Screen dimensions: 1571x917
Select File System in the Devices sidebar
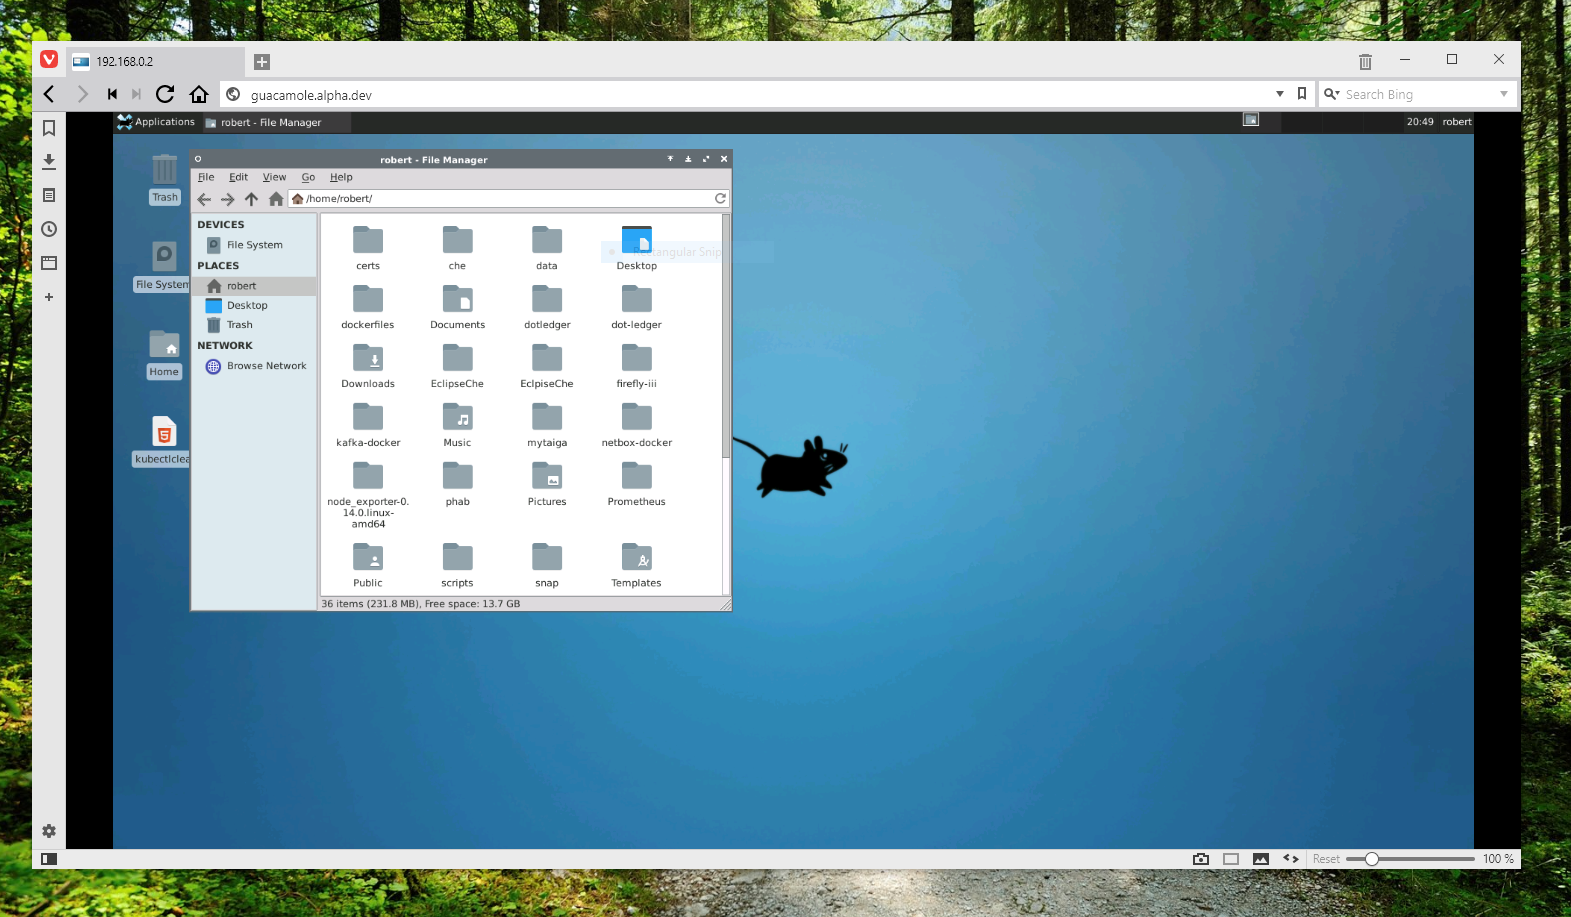pos(254,245)
